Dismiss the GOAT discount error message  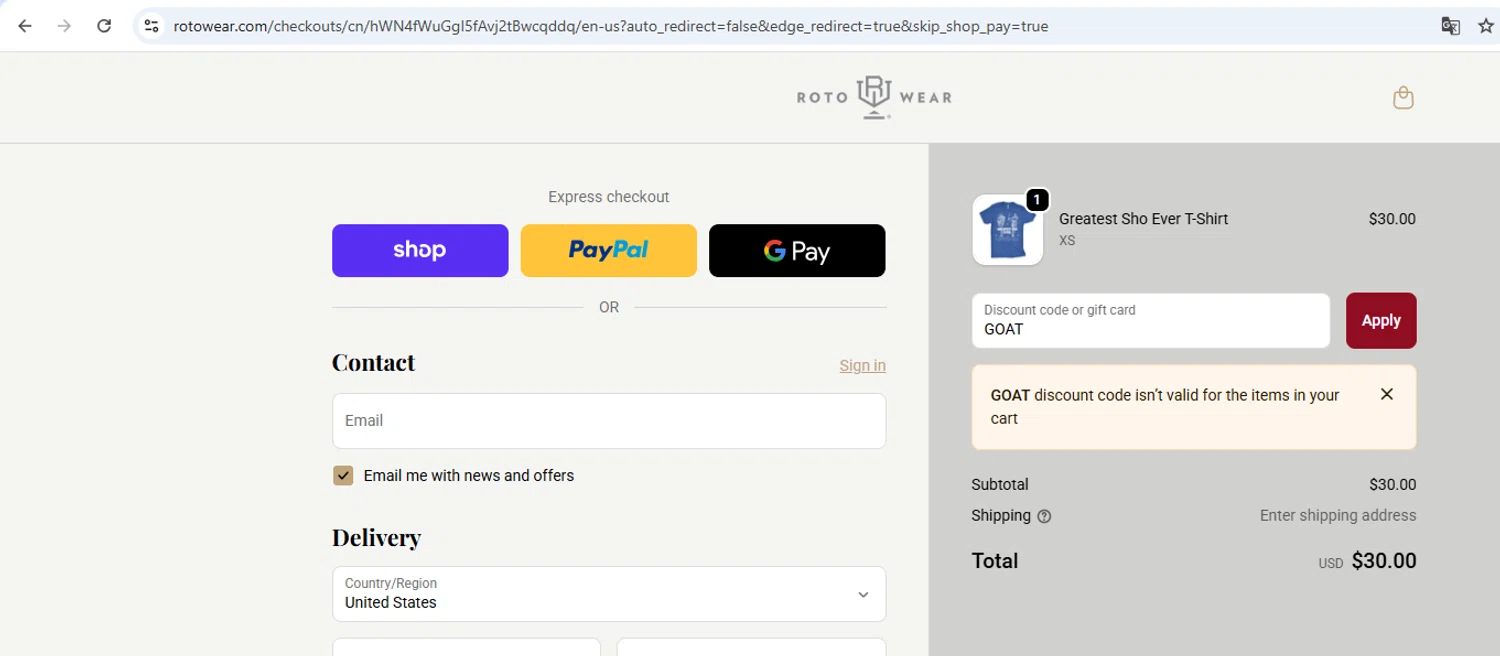pyautogui.click(x=1386, y=394)
